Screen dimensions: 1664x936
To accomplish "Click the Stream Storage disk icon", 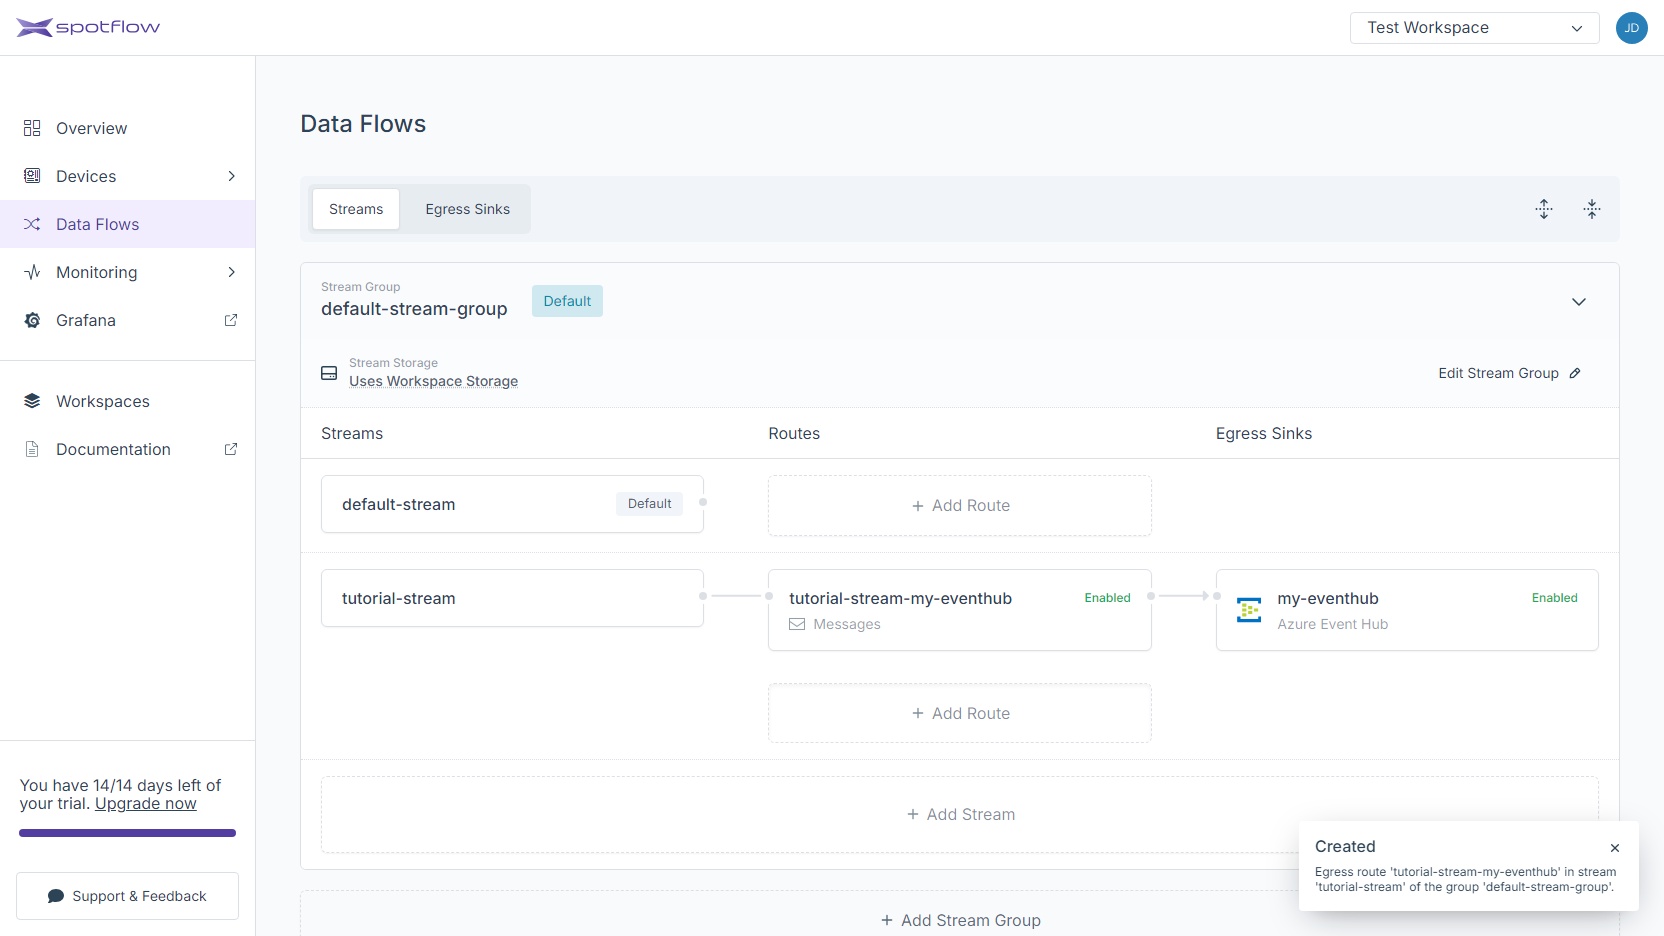I will [x=329, y=373].
